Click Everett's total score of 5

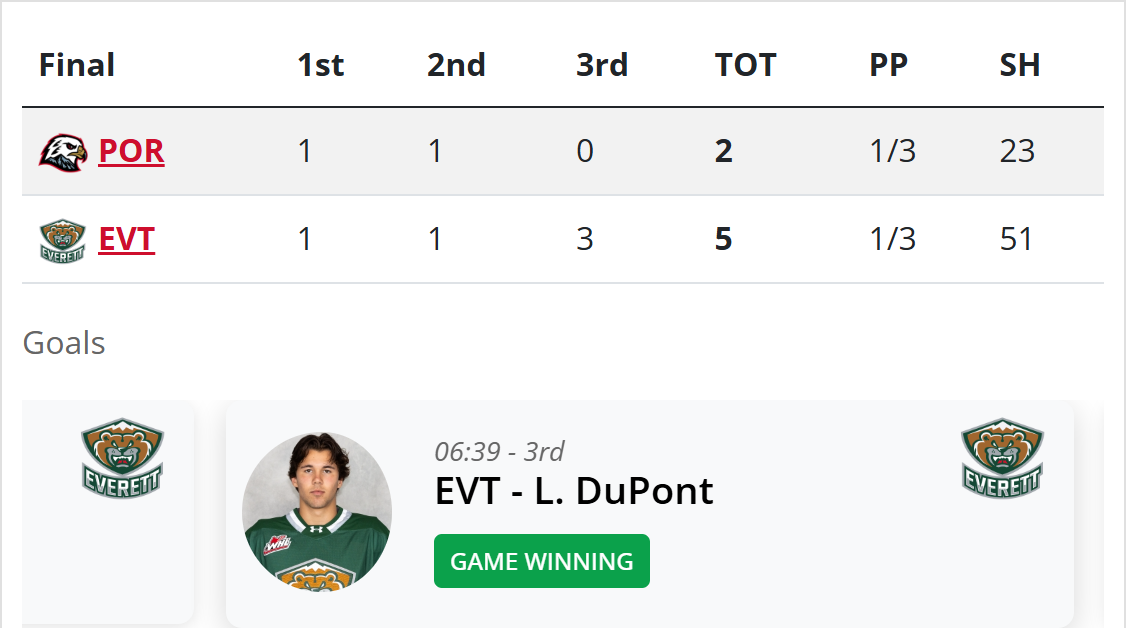pos(724,240)
